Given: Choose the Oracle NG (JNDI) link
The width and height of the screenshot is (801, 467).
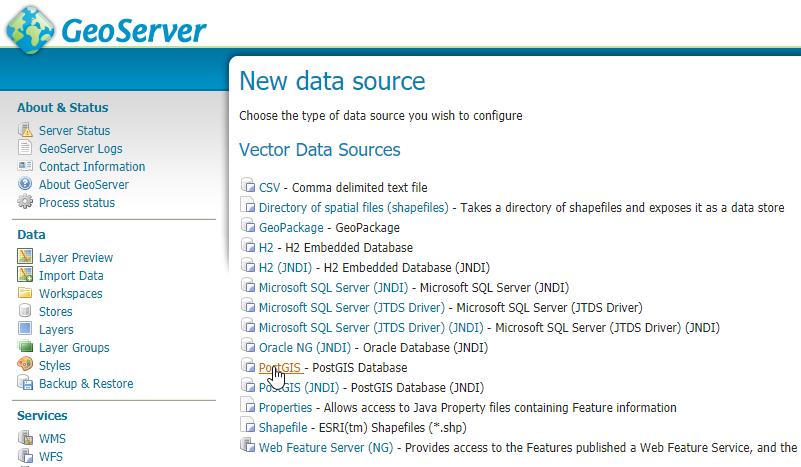Looking at the screenshot, I should click(305, 348).
